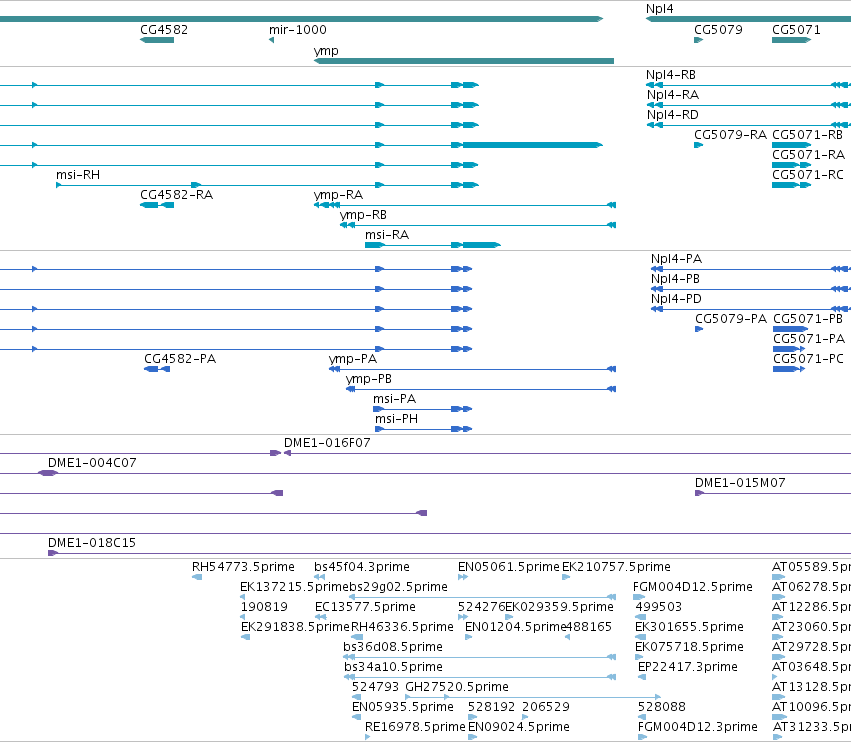Select the bs34a10.5prime EST label

pyautogui.click(x=393, y=667)
